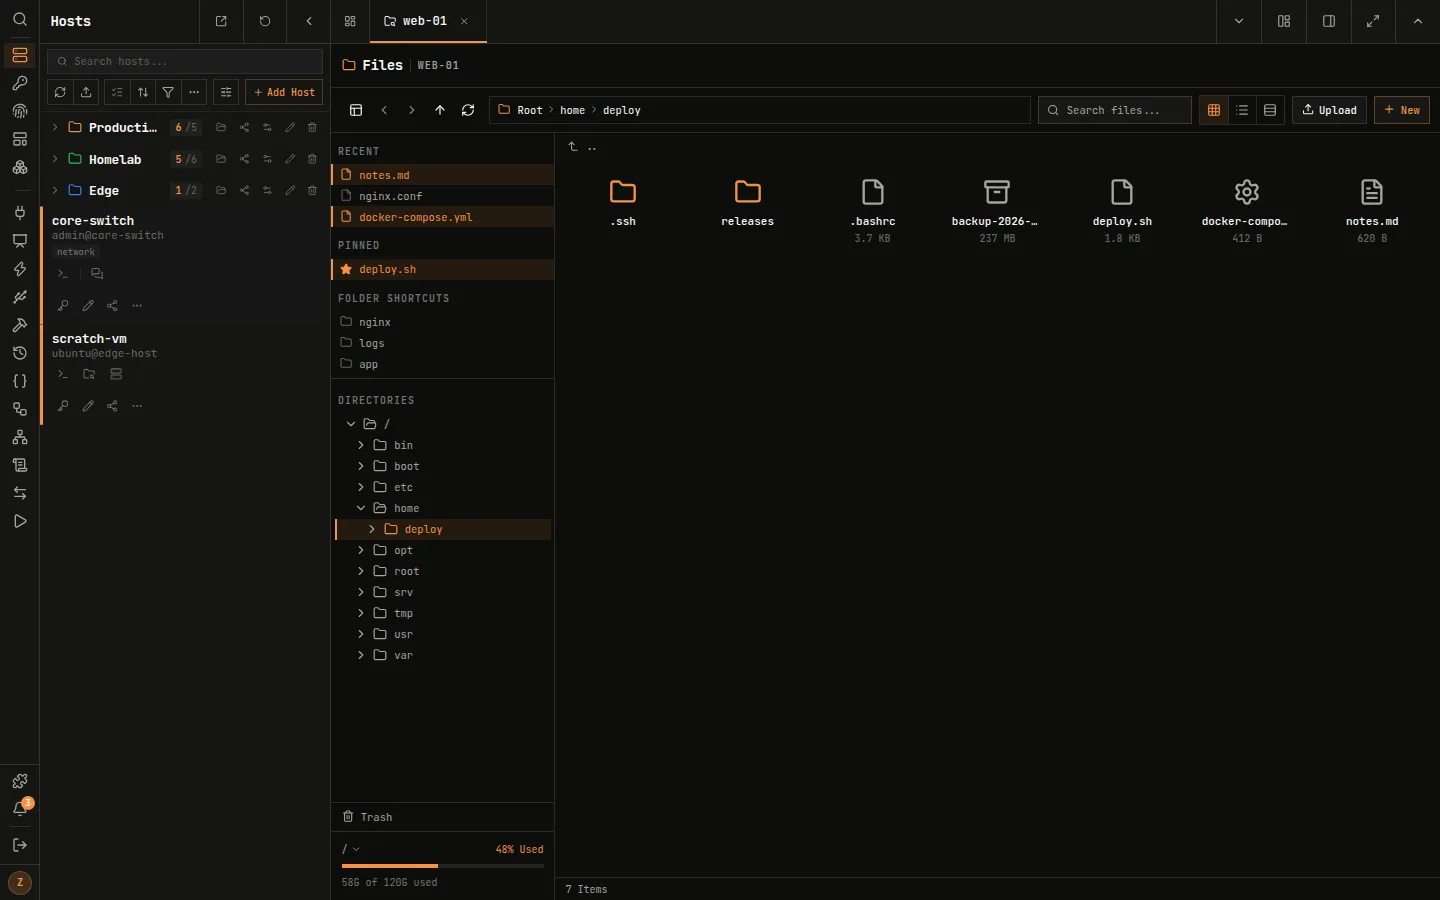This screenshot has width=1440, height=900.
Task: Open the curly braces snippets icon
Action: [19, 381]
